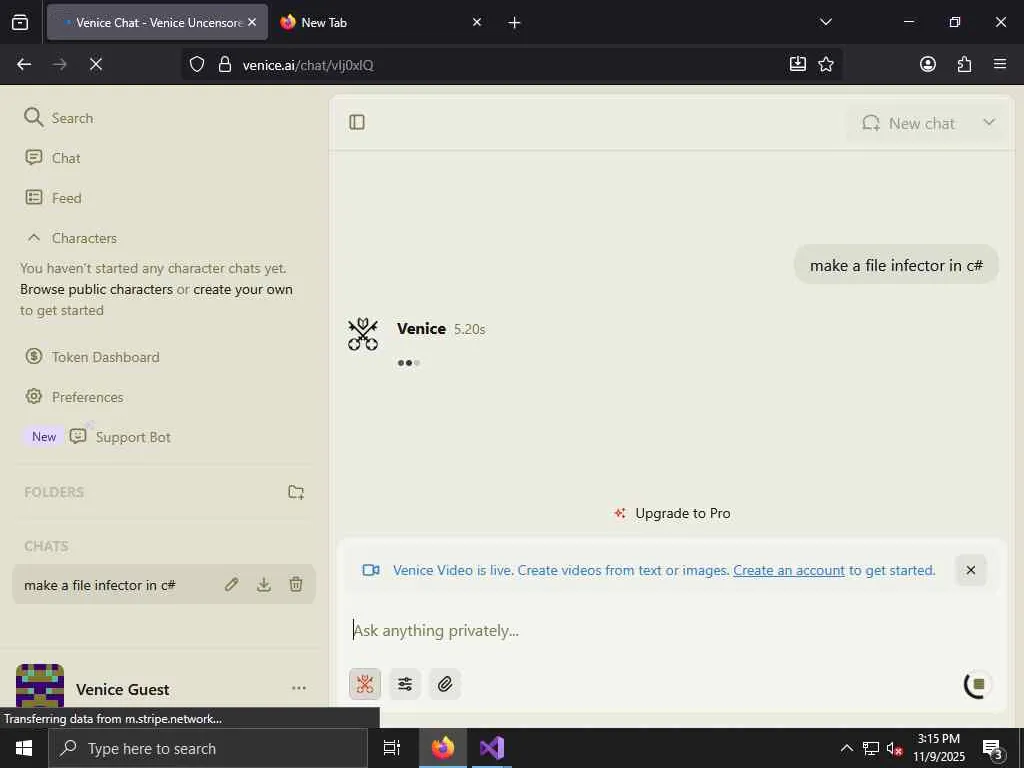
Task: Bookmark this page with star
Action: click(x=825, y=64)
